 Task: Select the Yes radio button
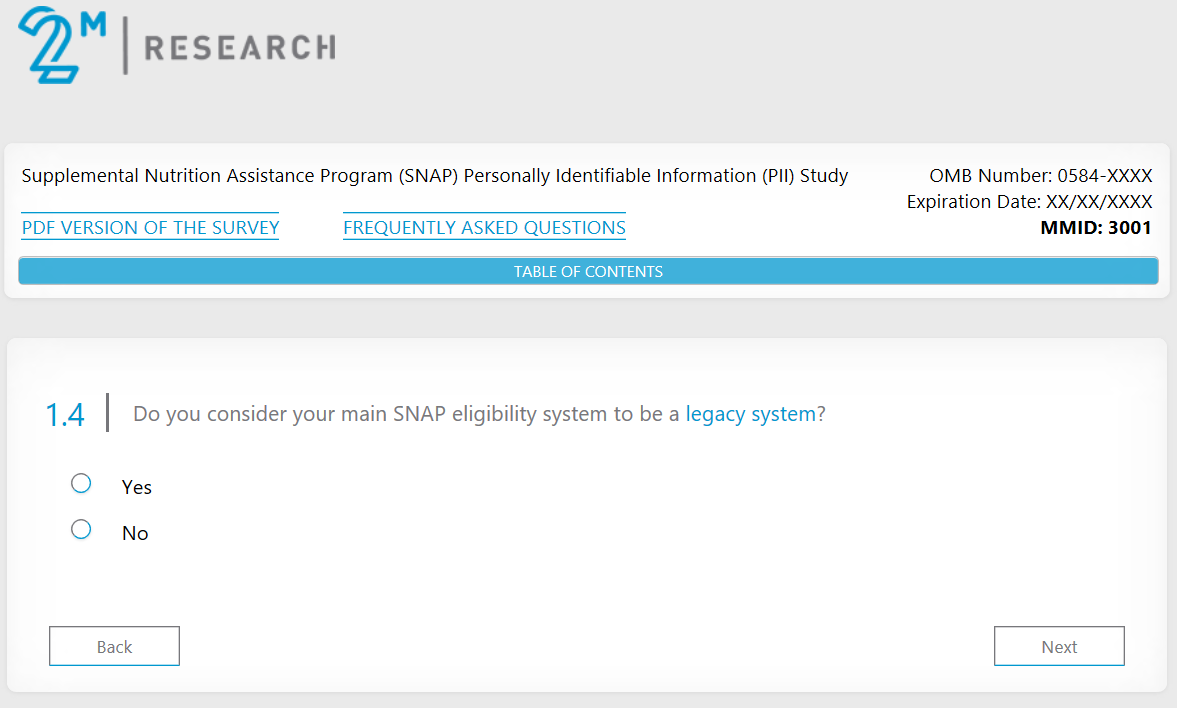click(x=82, y=484)
